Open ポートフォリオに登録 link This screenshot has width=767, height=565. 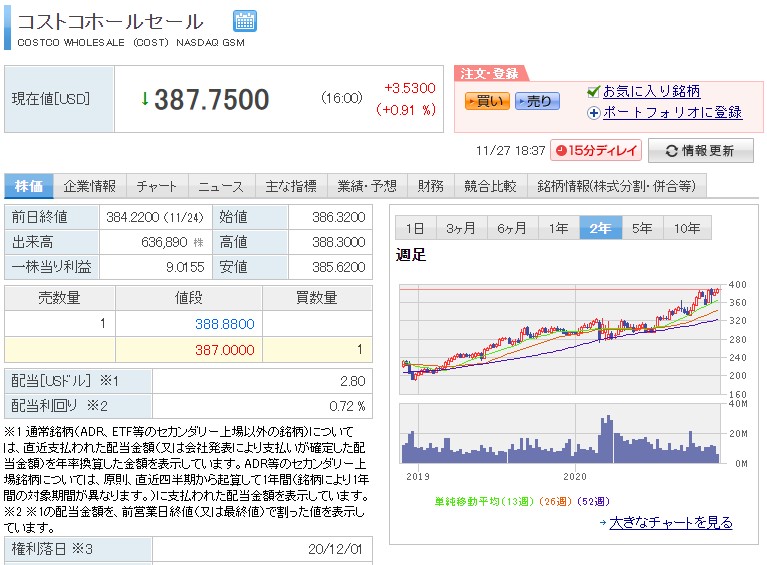pyautogui.click(x=673, y=113)
